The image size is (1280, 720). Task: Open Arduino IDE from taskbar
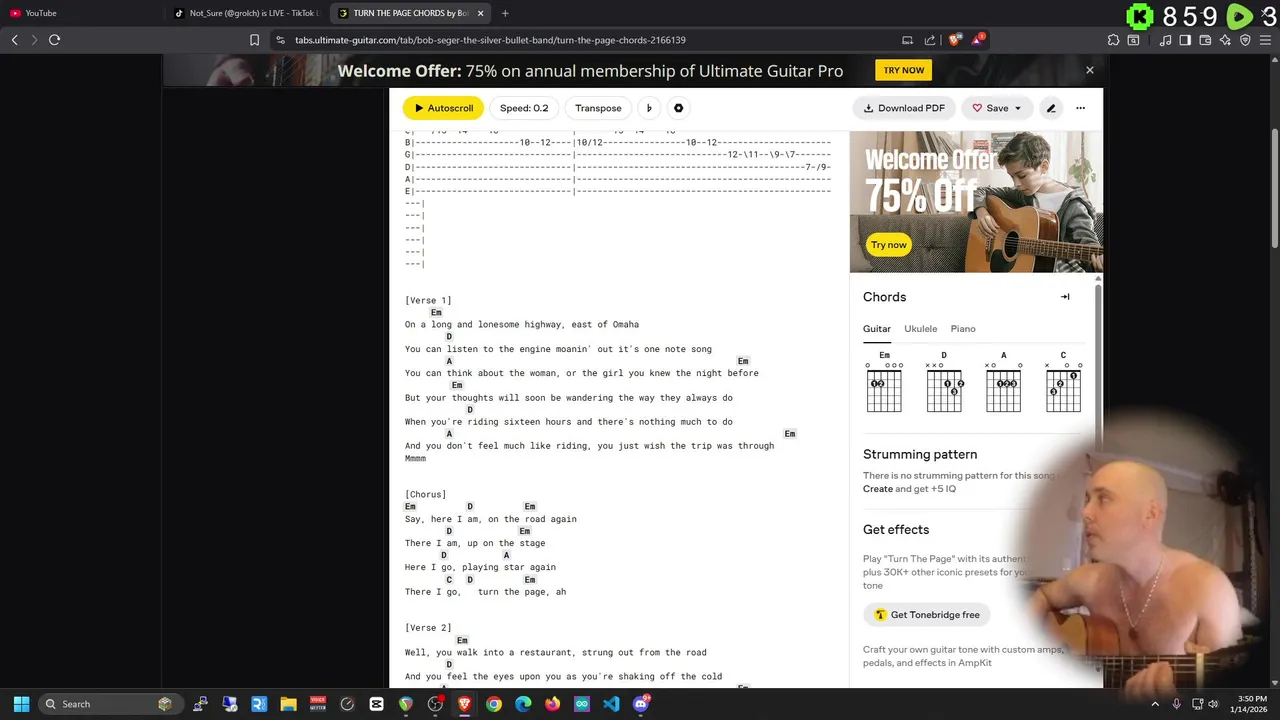tap(582, 704)
